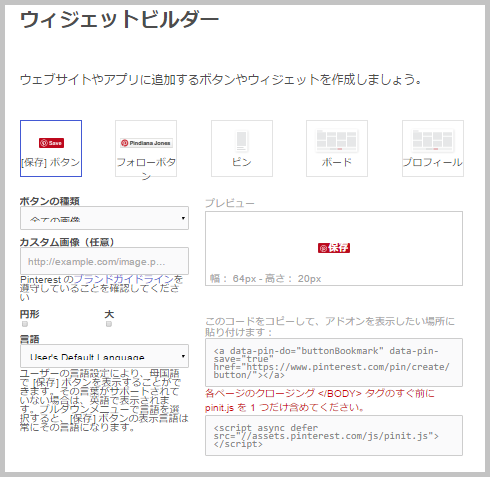The width and height of the screenshot is (490, 477).
Task: Click the board grid icon above ボード
Action: tap(337, 140)
